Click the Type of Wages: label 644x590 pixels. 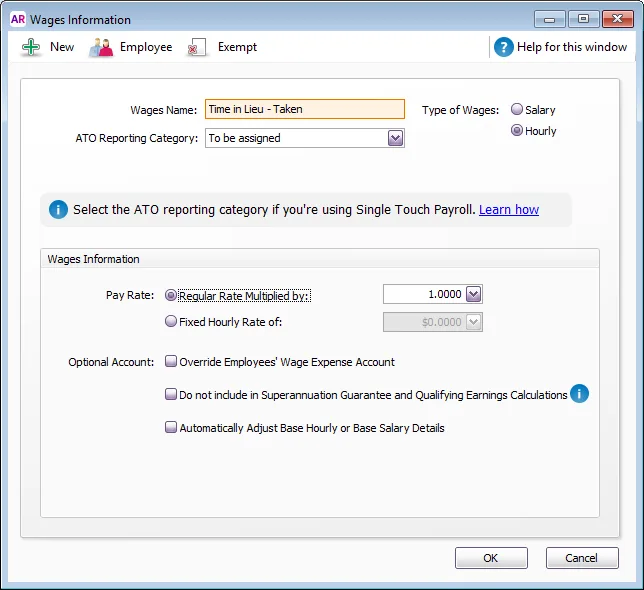tap(460, 110)
